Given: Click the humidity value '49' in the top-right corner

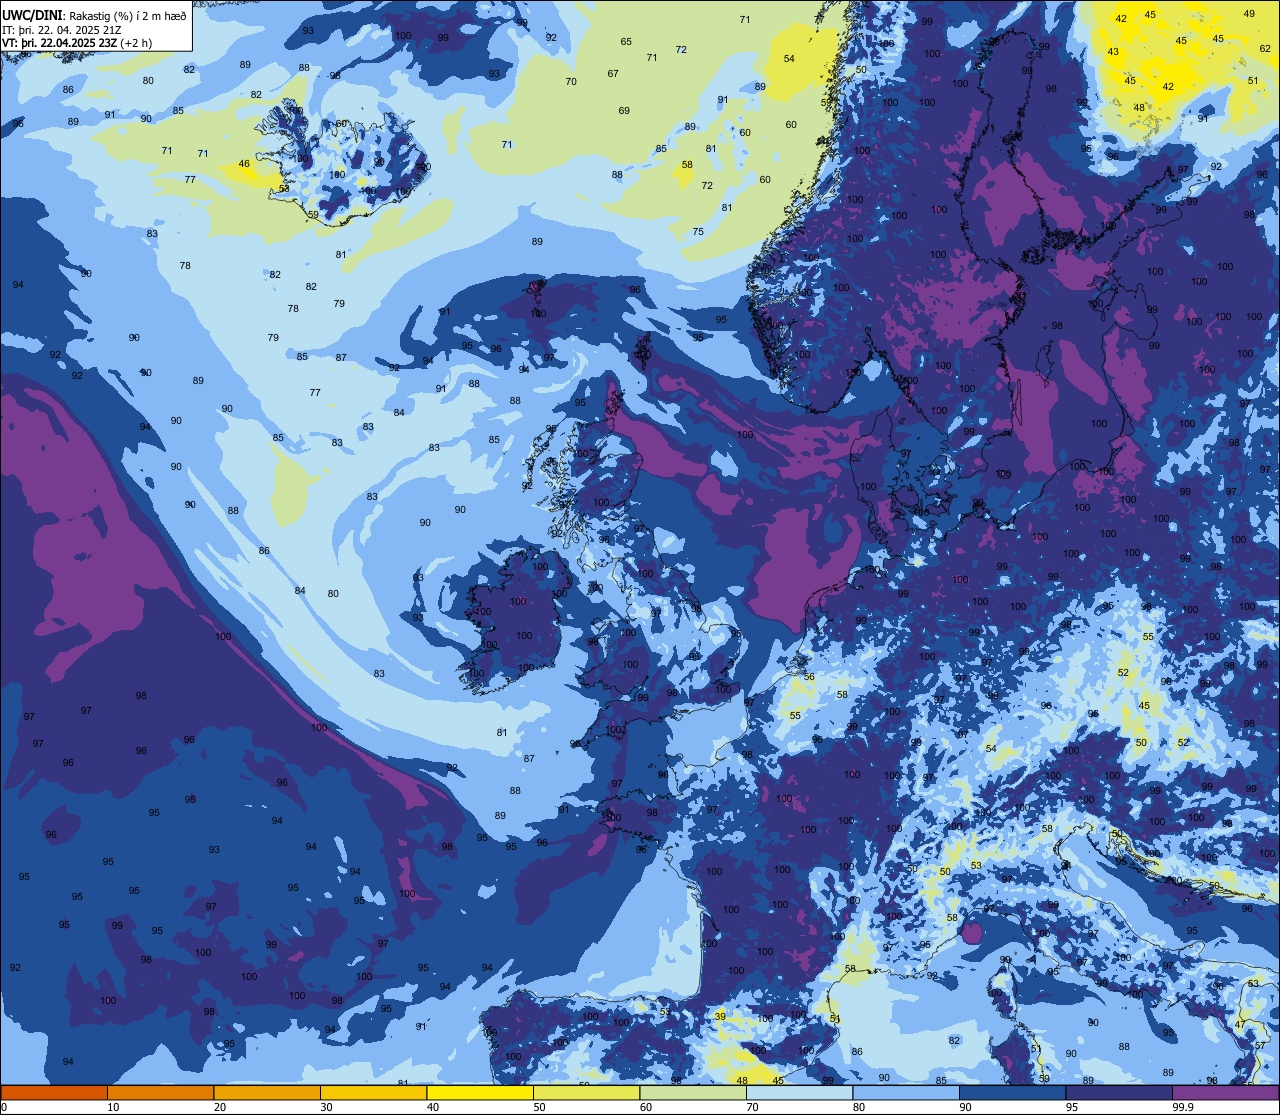Looking at the screenshot, I should (1249, 13).
